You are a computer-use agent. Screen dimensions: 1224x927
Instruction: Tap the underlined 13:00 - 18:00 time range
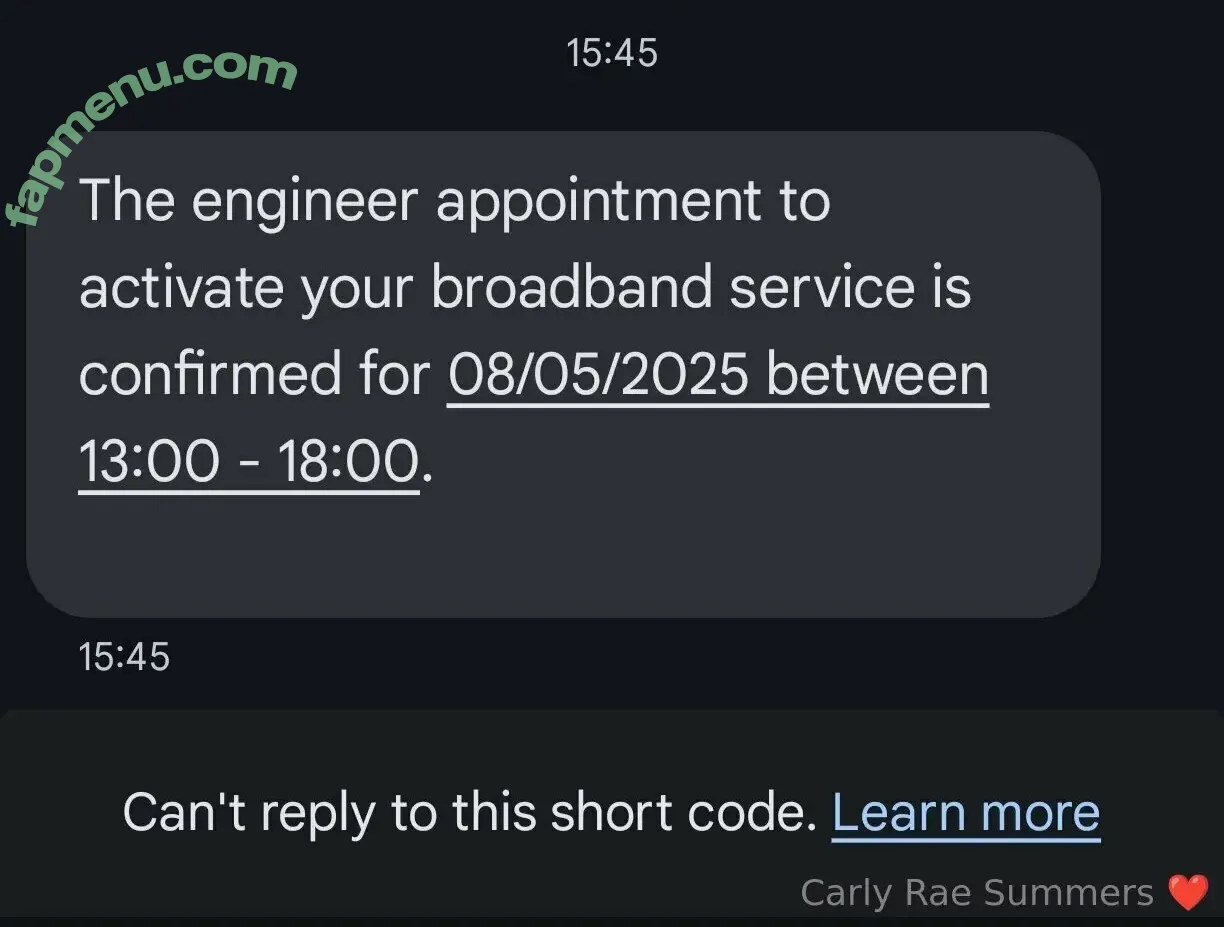pos(248,462)
